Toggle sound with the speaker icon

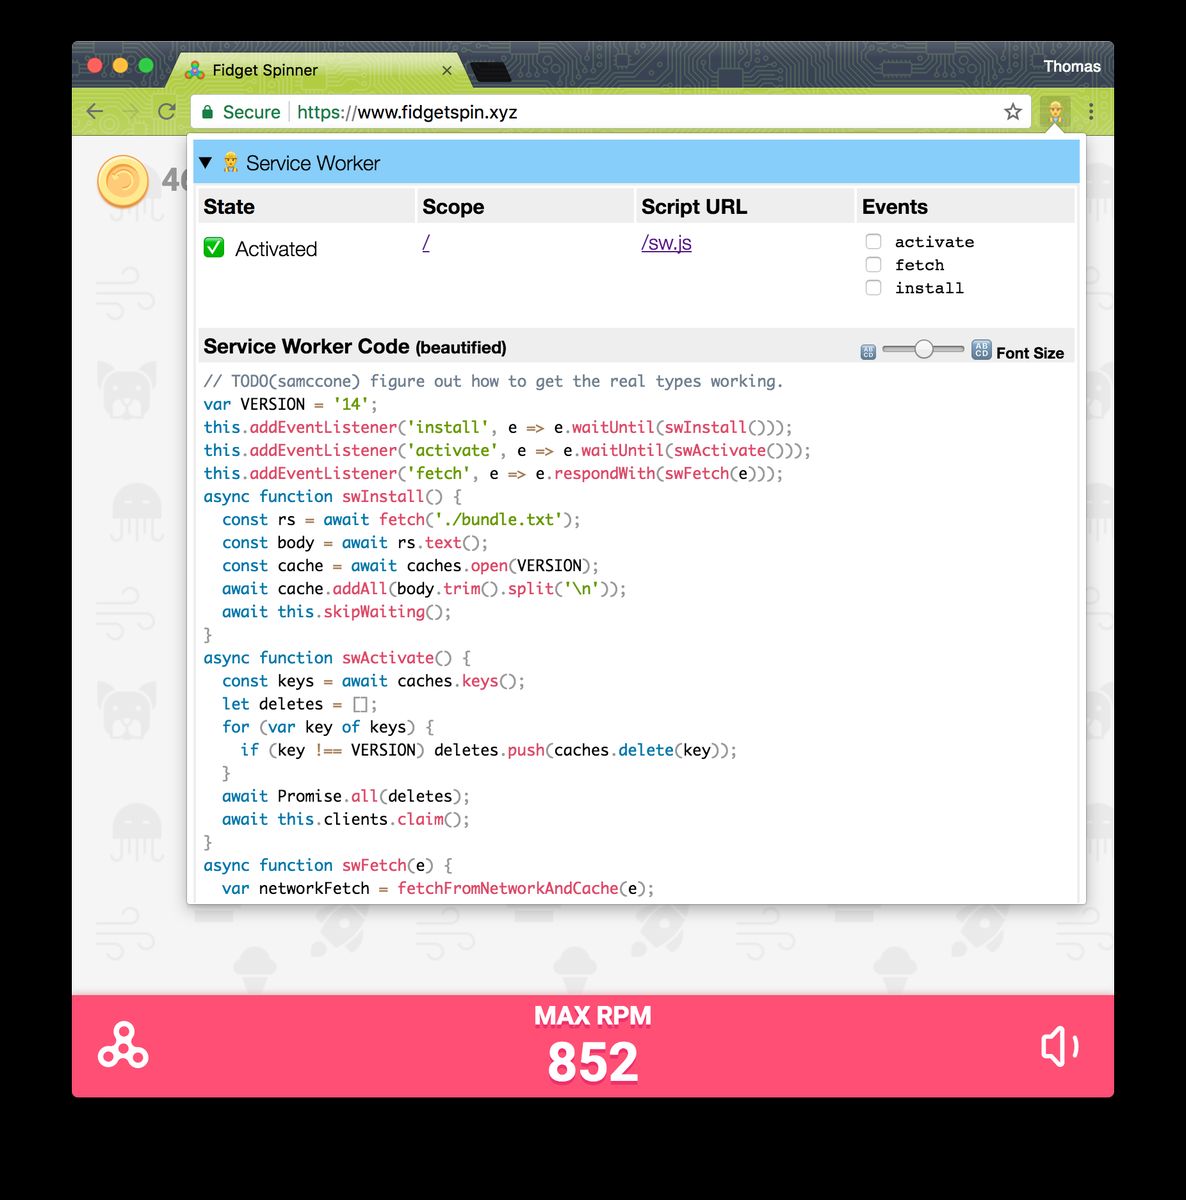1059,1046
